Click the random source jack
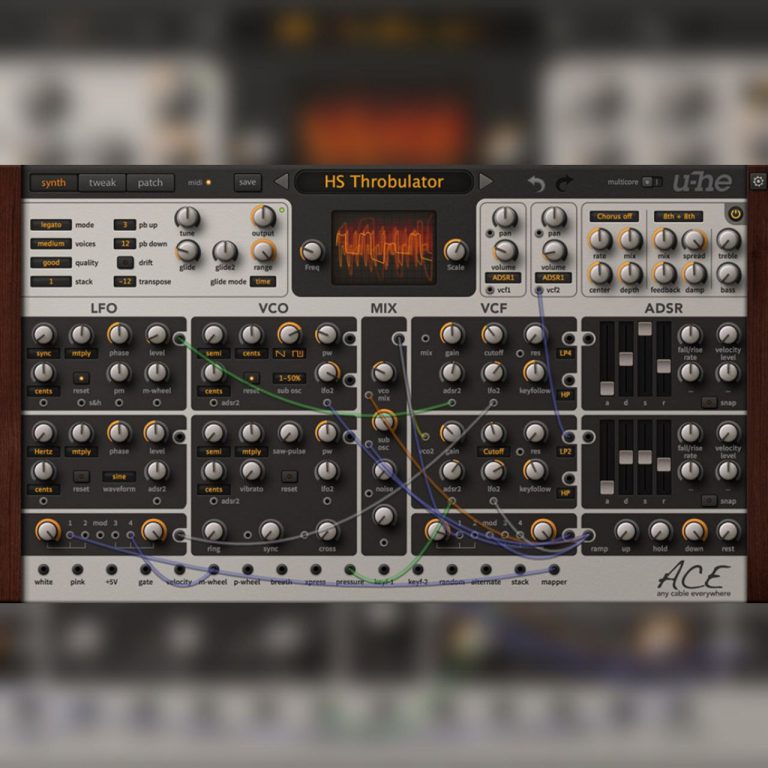This screenshot has width=768, height=768. tap(452, 569)
